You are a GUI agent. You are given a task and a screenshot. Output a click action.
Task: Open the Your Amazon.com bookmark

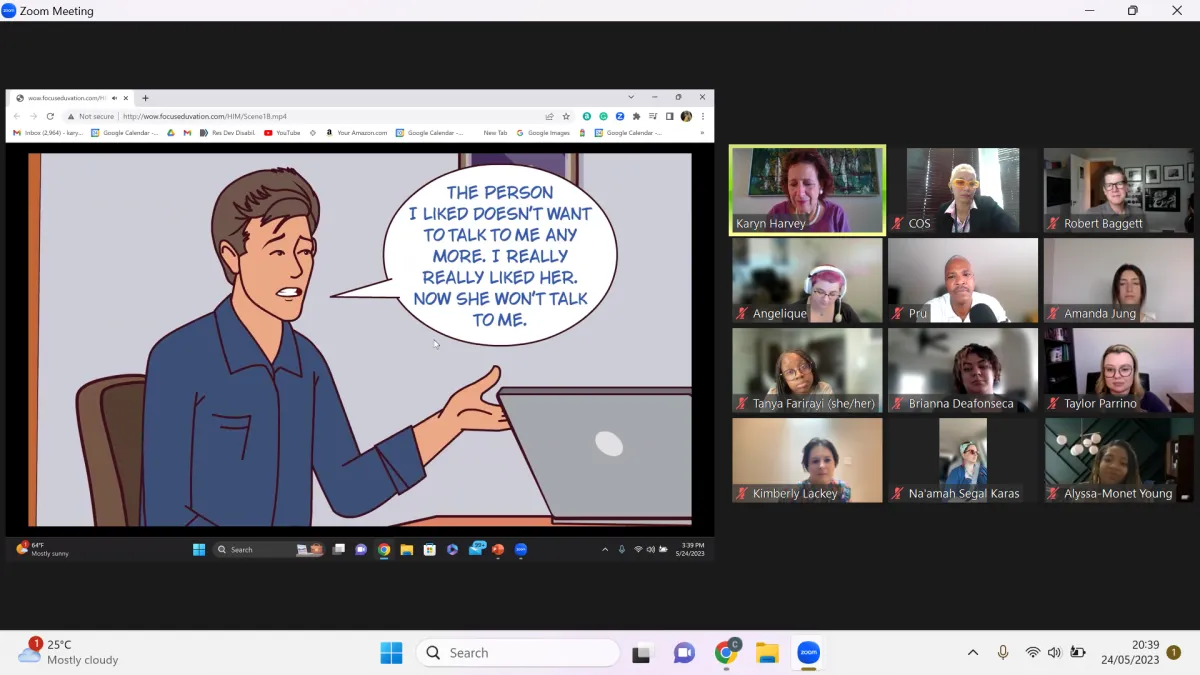point(357,132)
